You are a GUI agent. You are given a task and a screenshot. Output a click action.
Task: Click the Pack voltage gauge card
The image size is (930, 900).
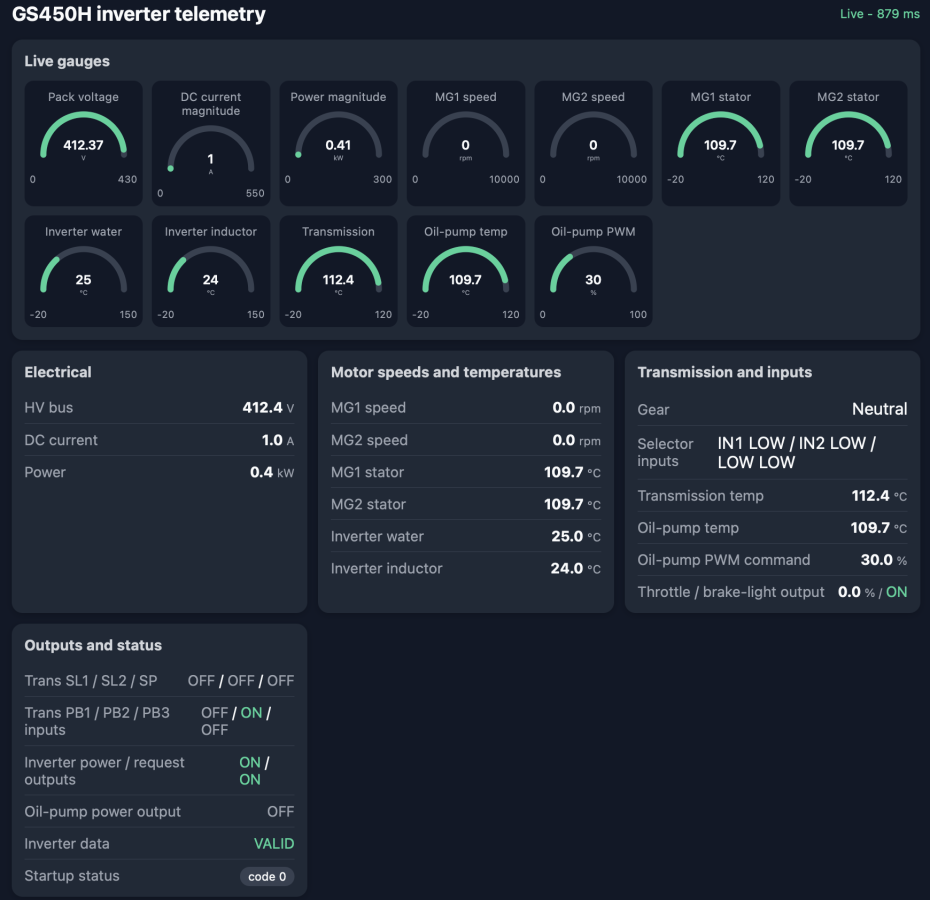pos(83,144)
